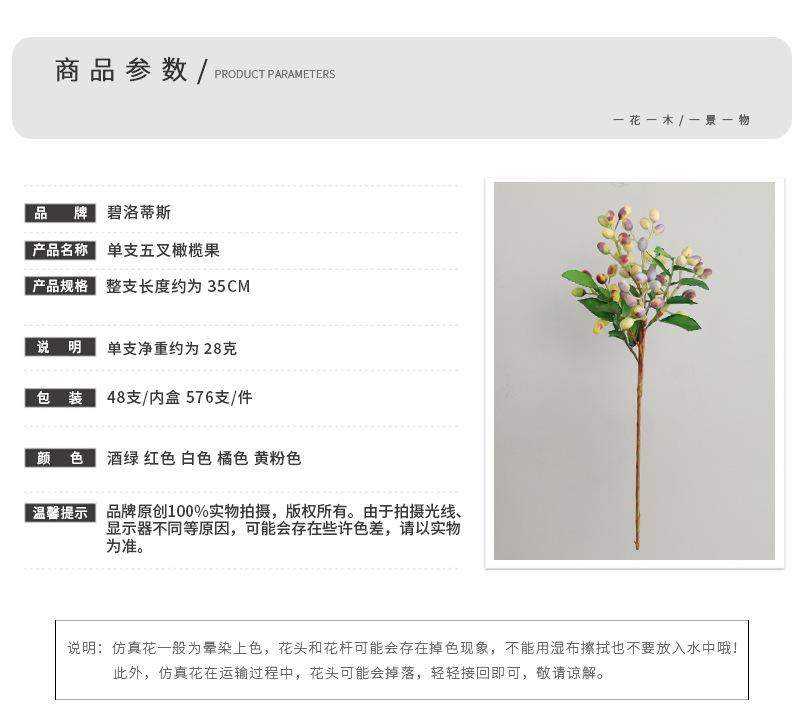Viewport: 800px width, 723px height.
Task: Click the 48支/内盒 576支/件 packaging text
Action: (180, 397)
